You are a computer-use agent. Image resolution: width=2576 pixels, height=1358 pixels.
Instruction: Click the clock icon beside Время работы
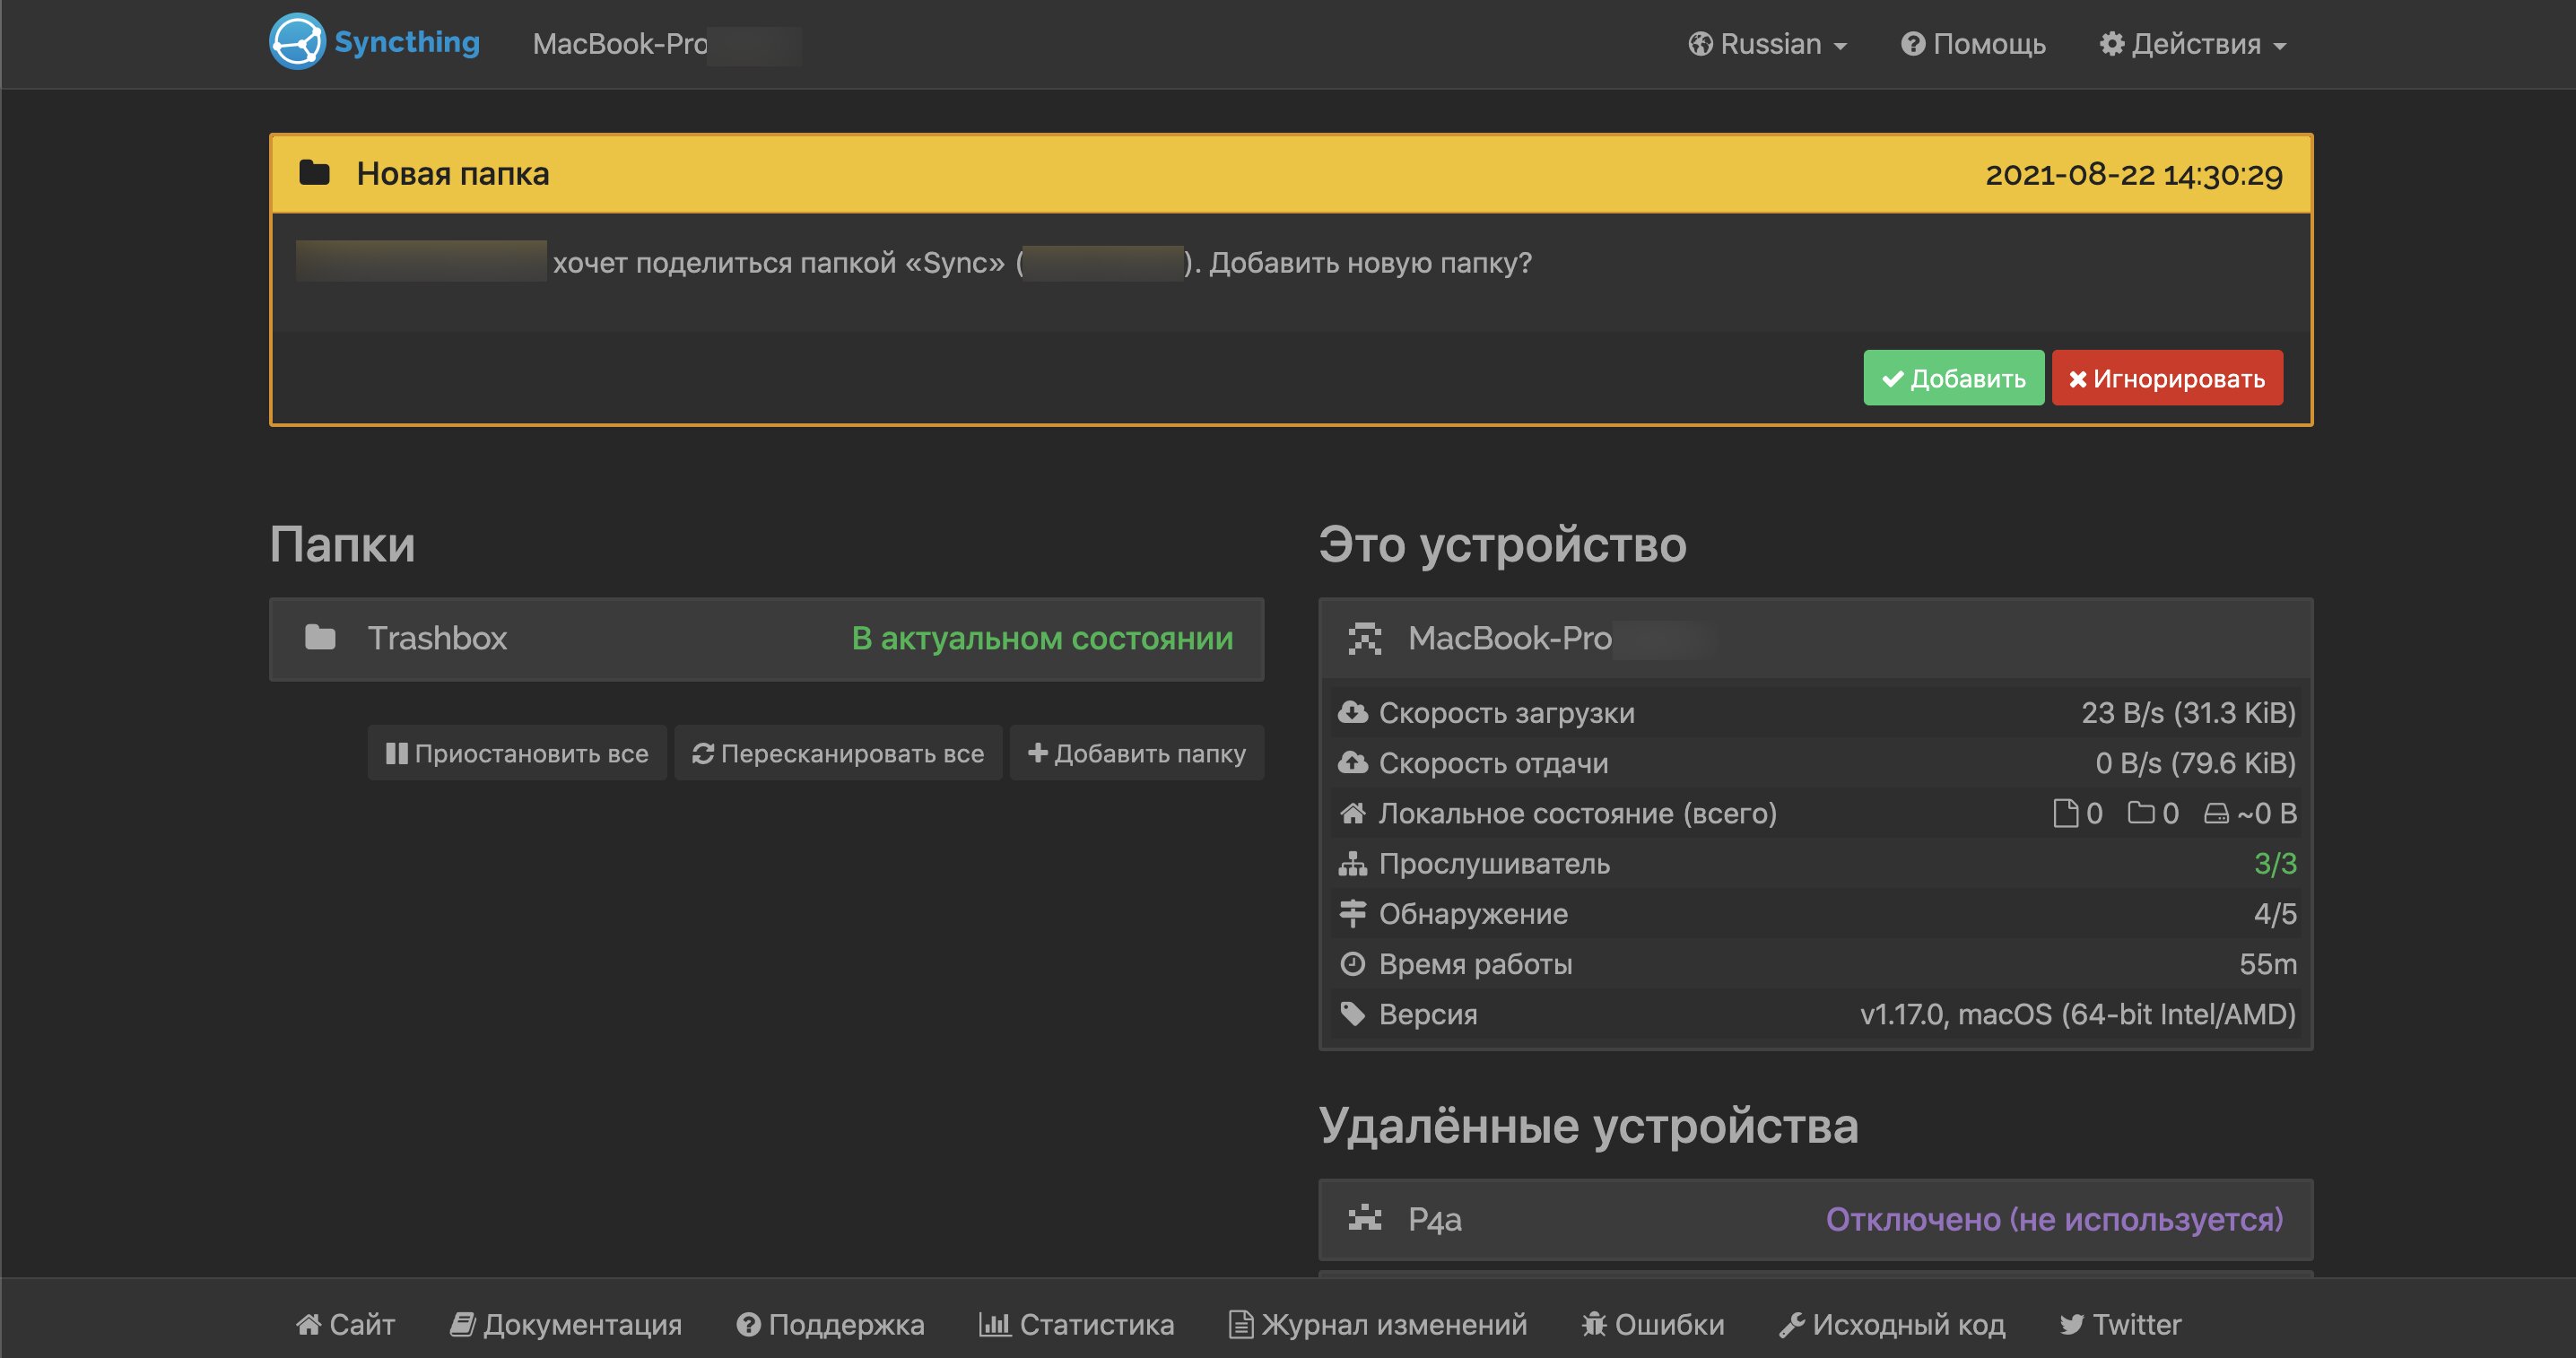[x=1353, y=963]
